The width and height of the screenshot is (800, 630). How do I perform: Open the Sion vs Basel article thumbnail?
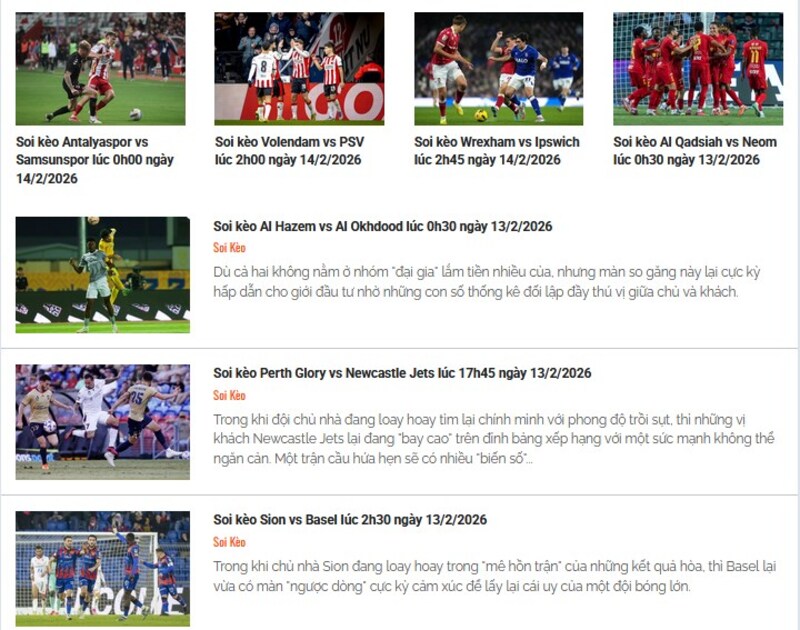click(103, 569)
